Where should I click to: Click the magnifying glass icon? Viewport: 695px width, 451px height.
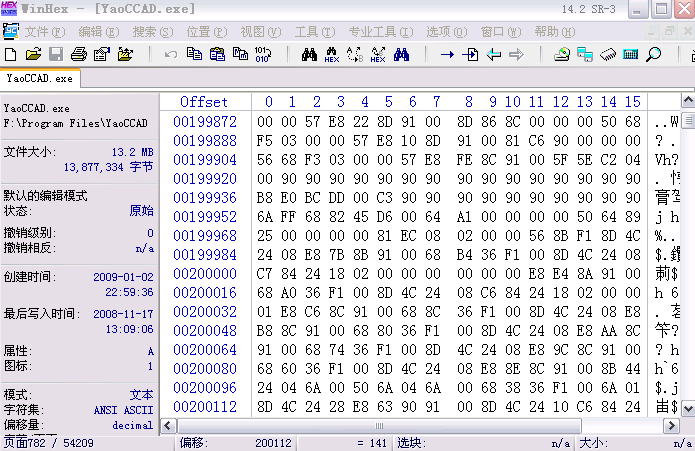pos(653,54)
